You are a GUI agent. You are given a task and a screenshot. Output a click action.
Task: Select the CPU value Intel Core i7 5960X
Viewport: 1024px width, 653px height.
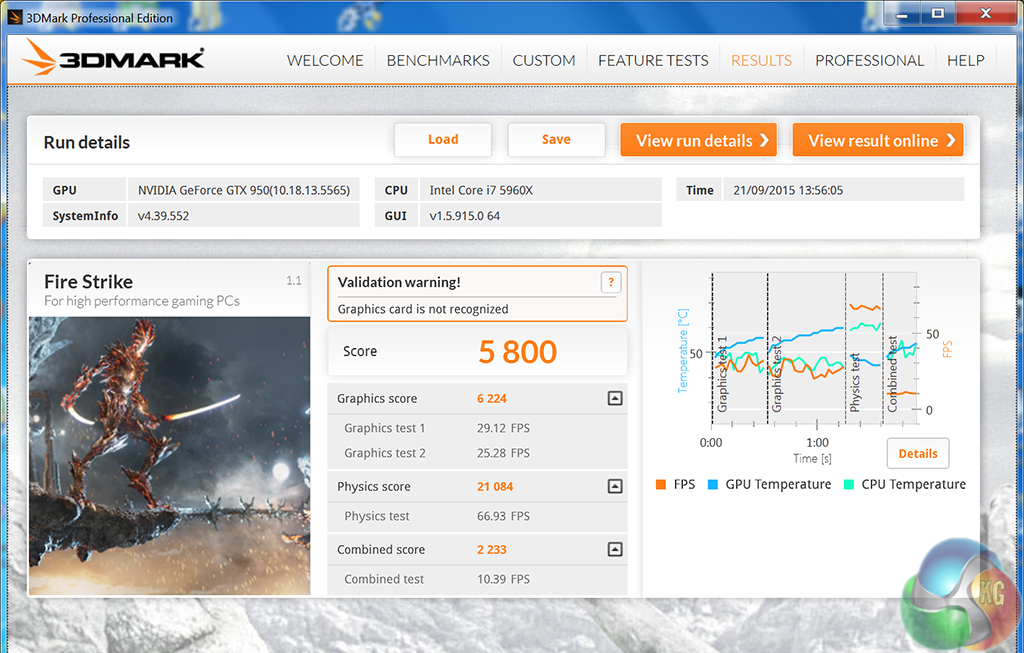tap(540, 190)
